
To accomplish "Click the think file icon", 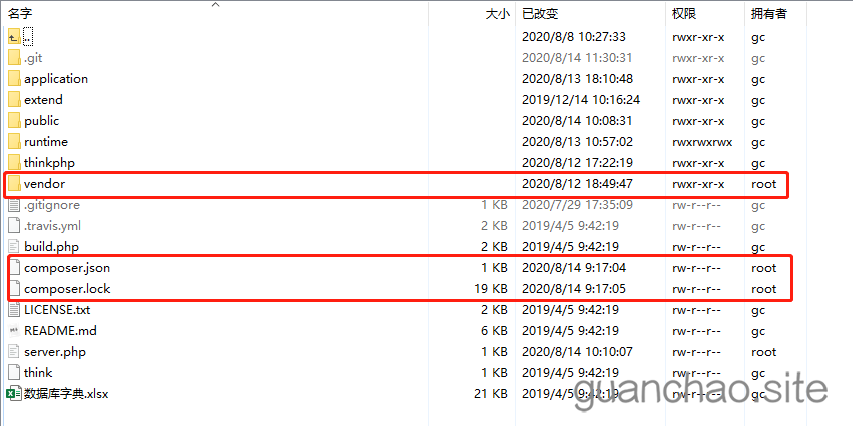I will point(14,373).
